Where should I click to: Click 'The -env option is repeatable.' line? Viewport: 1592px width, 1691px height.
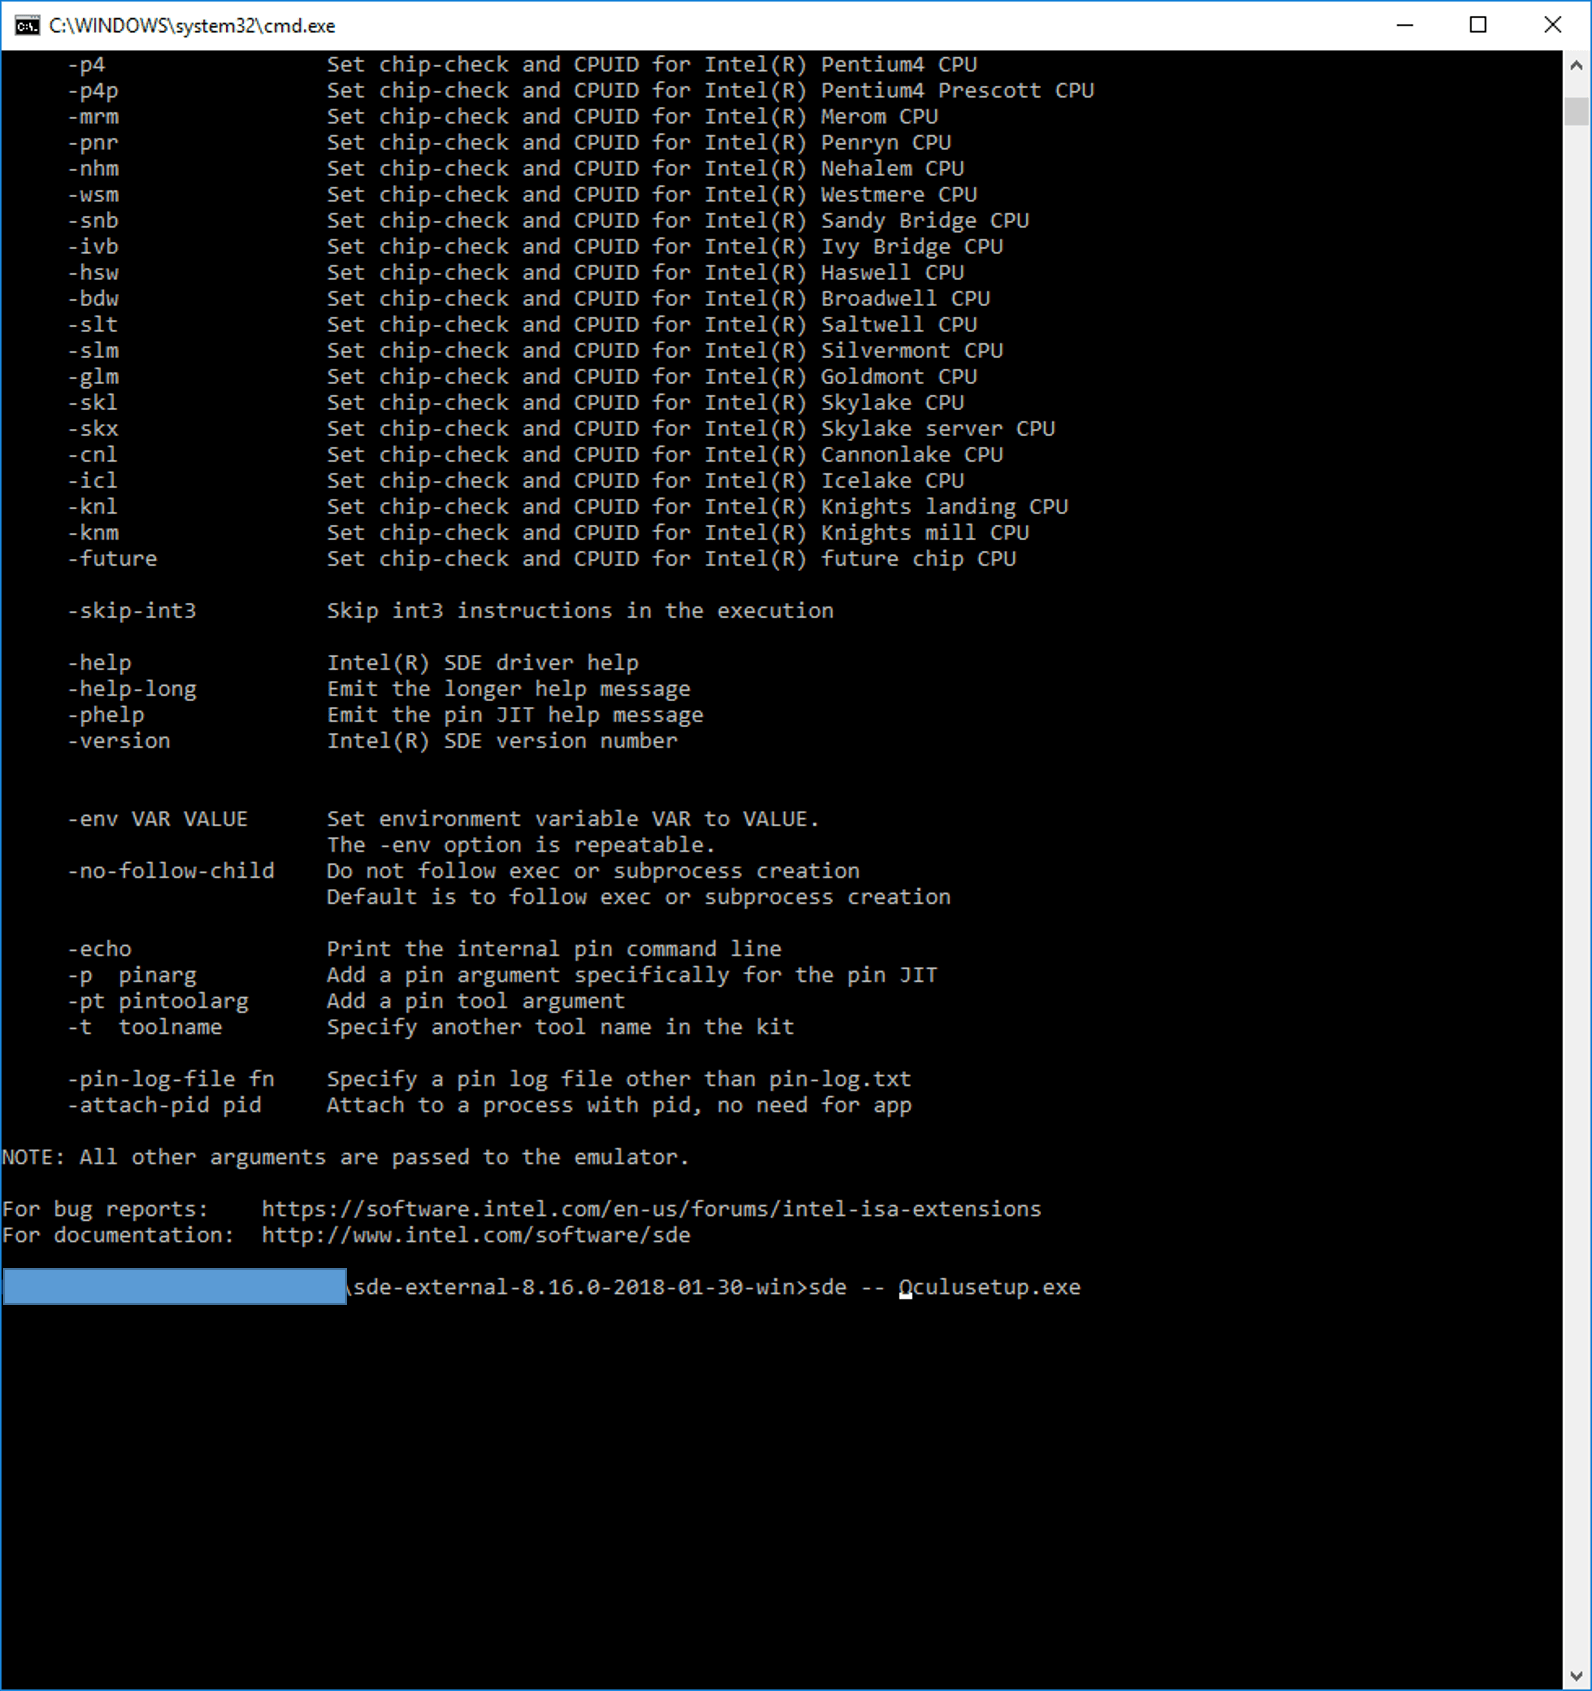[x=521, y=845]
